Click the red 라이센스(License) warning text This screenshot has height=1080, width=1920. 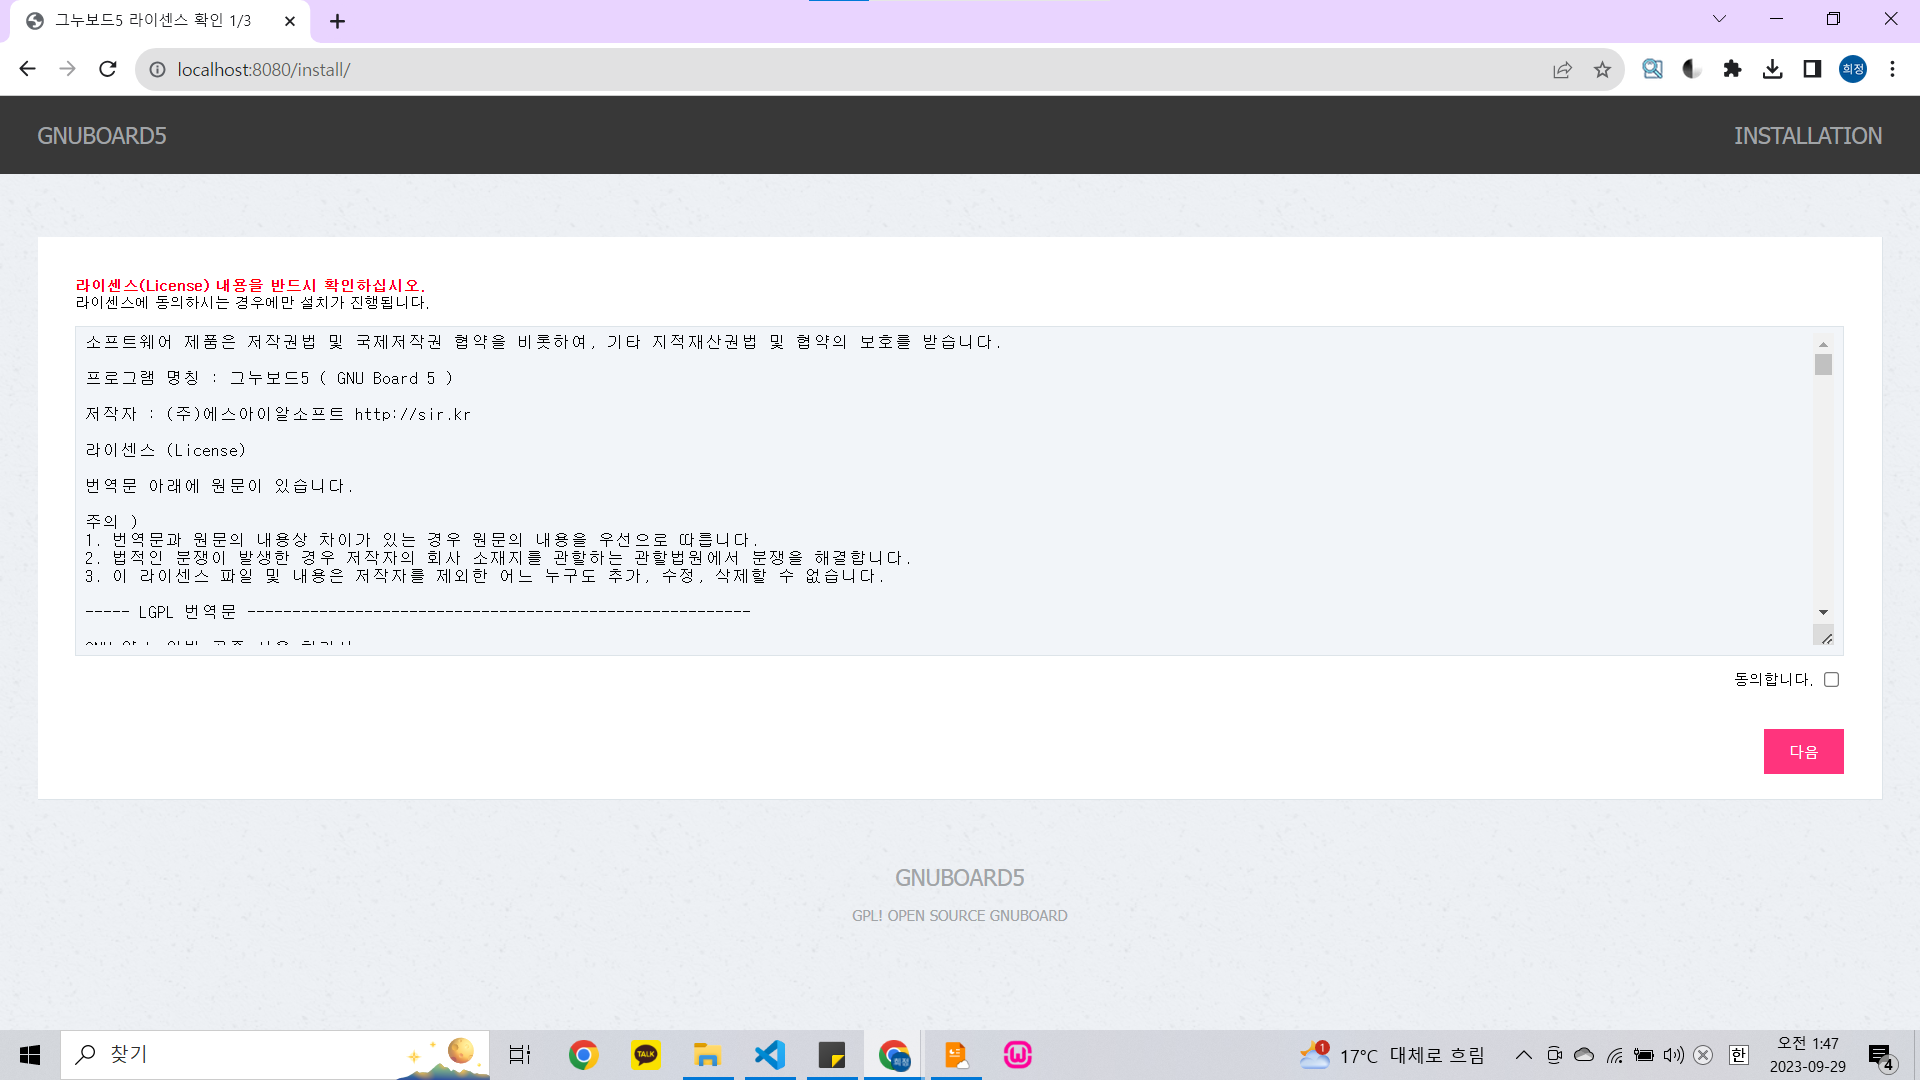250,286
